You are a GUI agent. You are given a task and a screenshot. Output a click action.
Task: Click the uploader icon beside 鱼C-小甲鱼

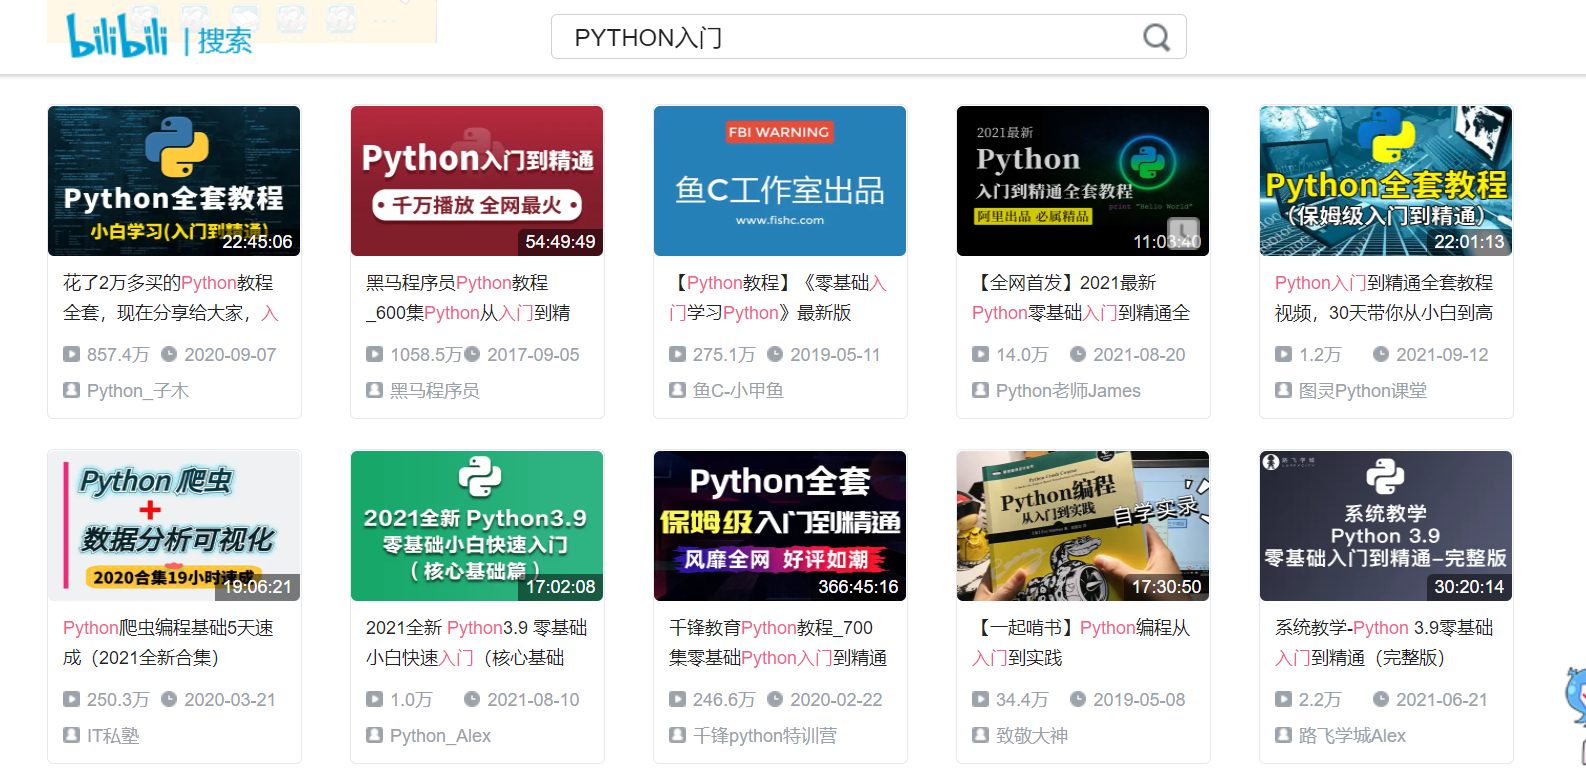[x=677, y=390]
